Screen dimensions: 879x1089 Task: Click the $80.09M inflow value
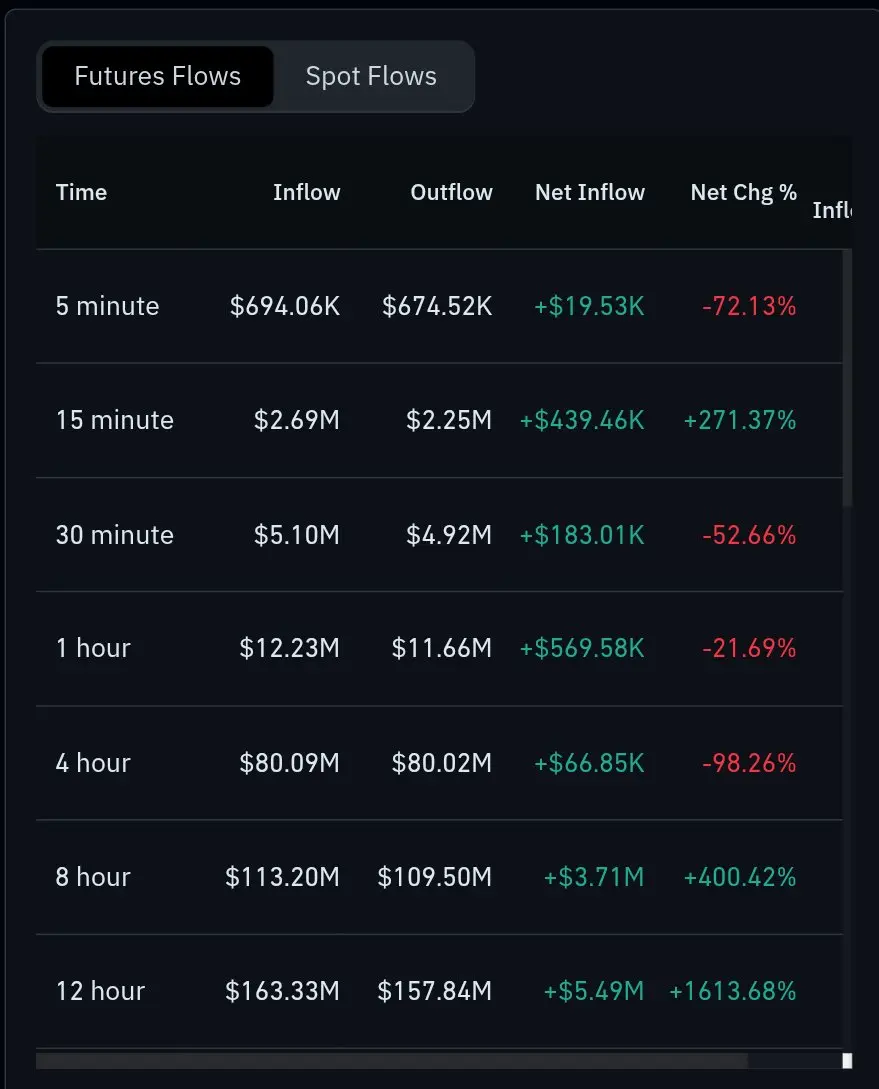coord(290,763)
